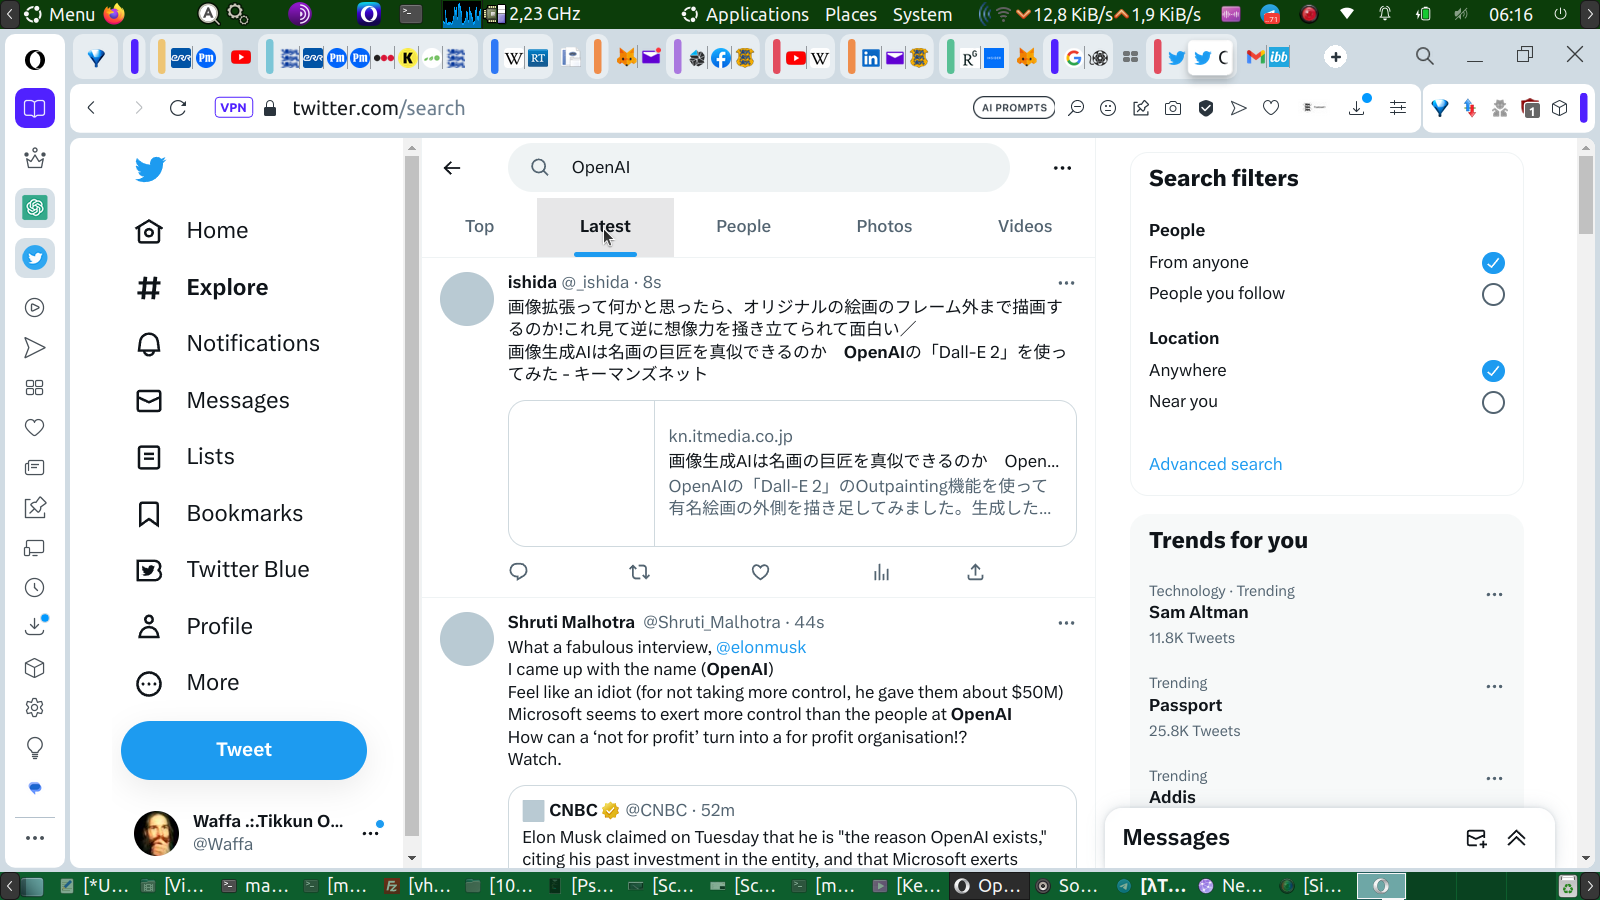
Task: Switch to the Videos tab
Action: pos(1025,227)
